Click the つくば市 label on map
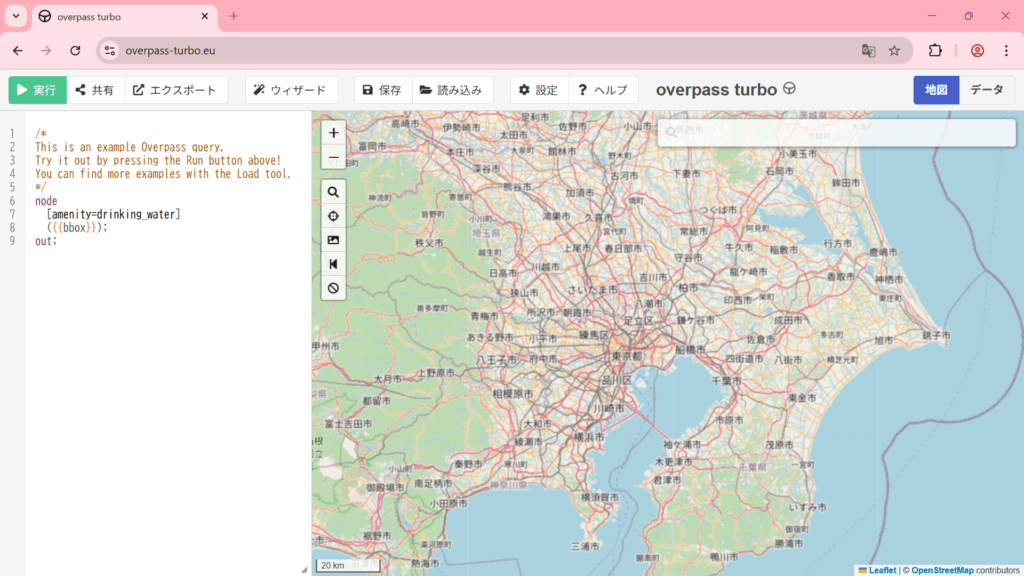1024x576 pixels. coord(718,210)
